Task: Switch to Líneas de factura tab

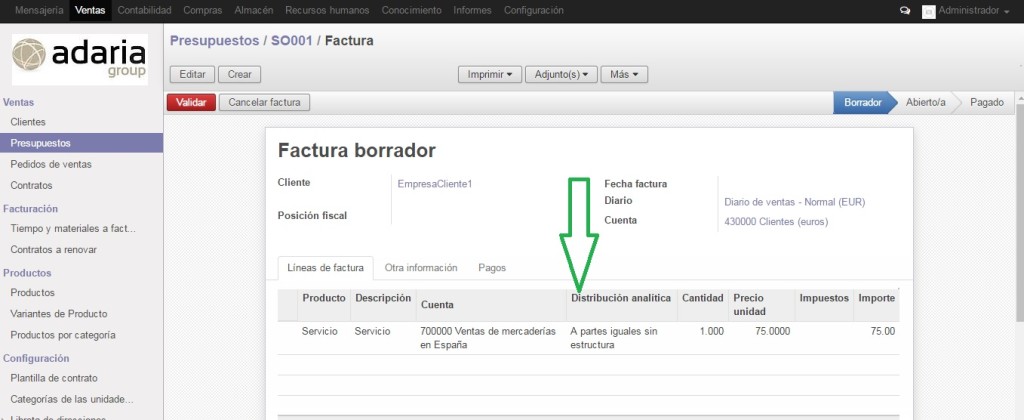Action: (325, 268)
